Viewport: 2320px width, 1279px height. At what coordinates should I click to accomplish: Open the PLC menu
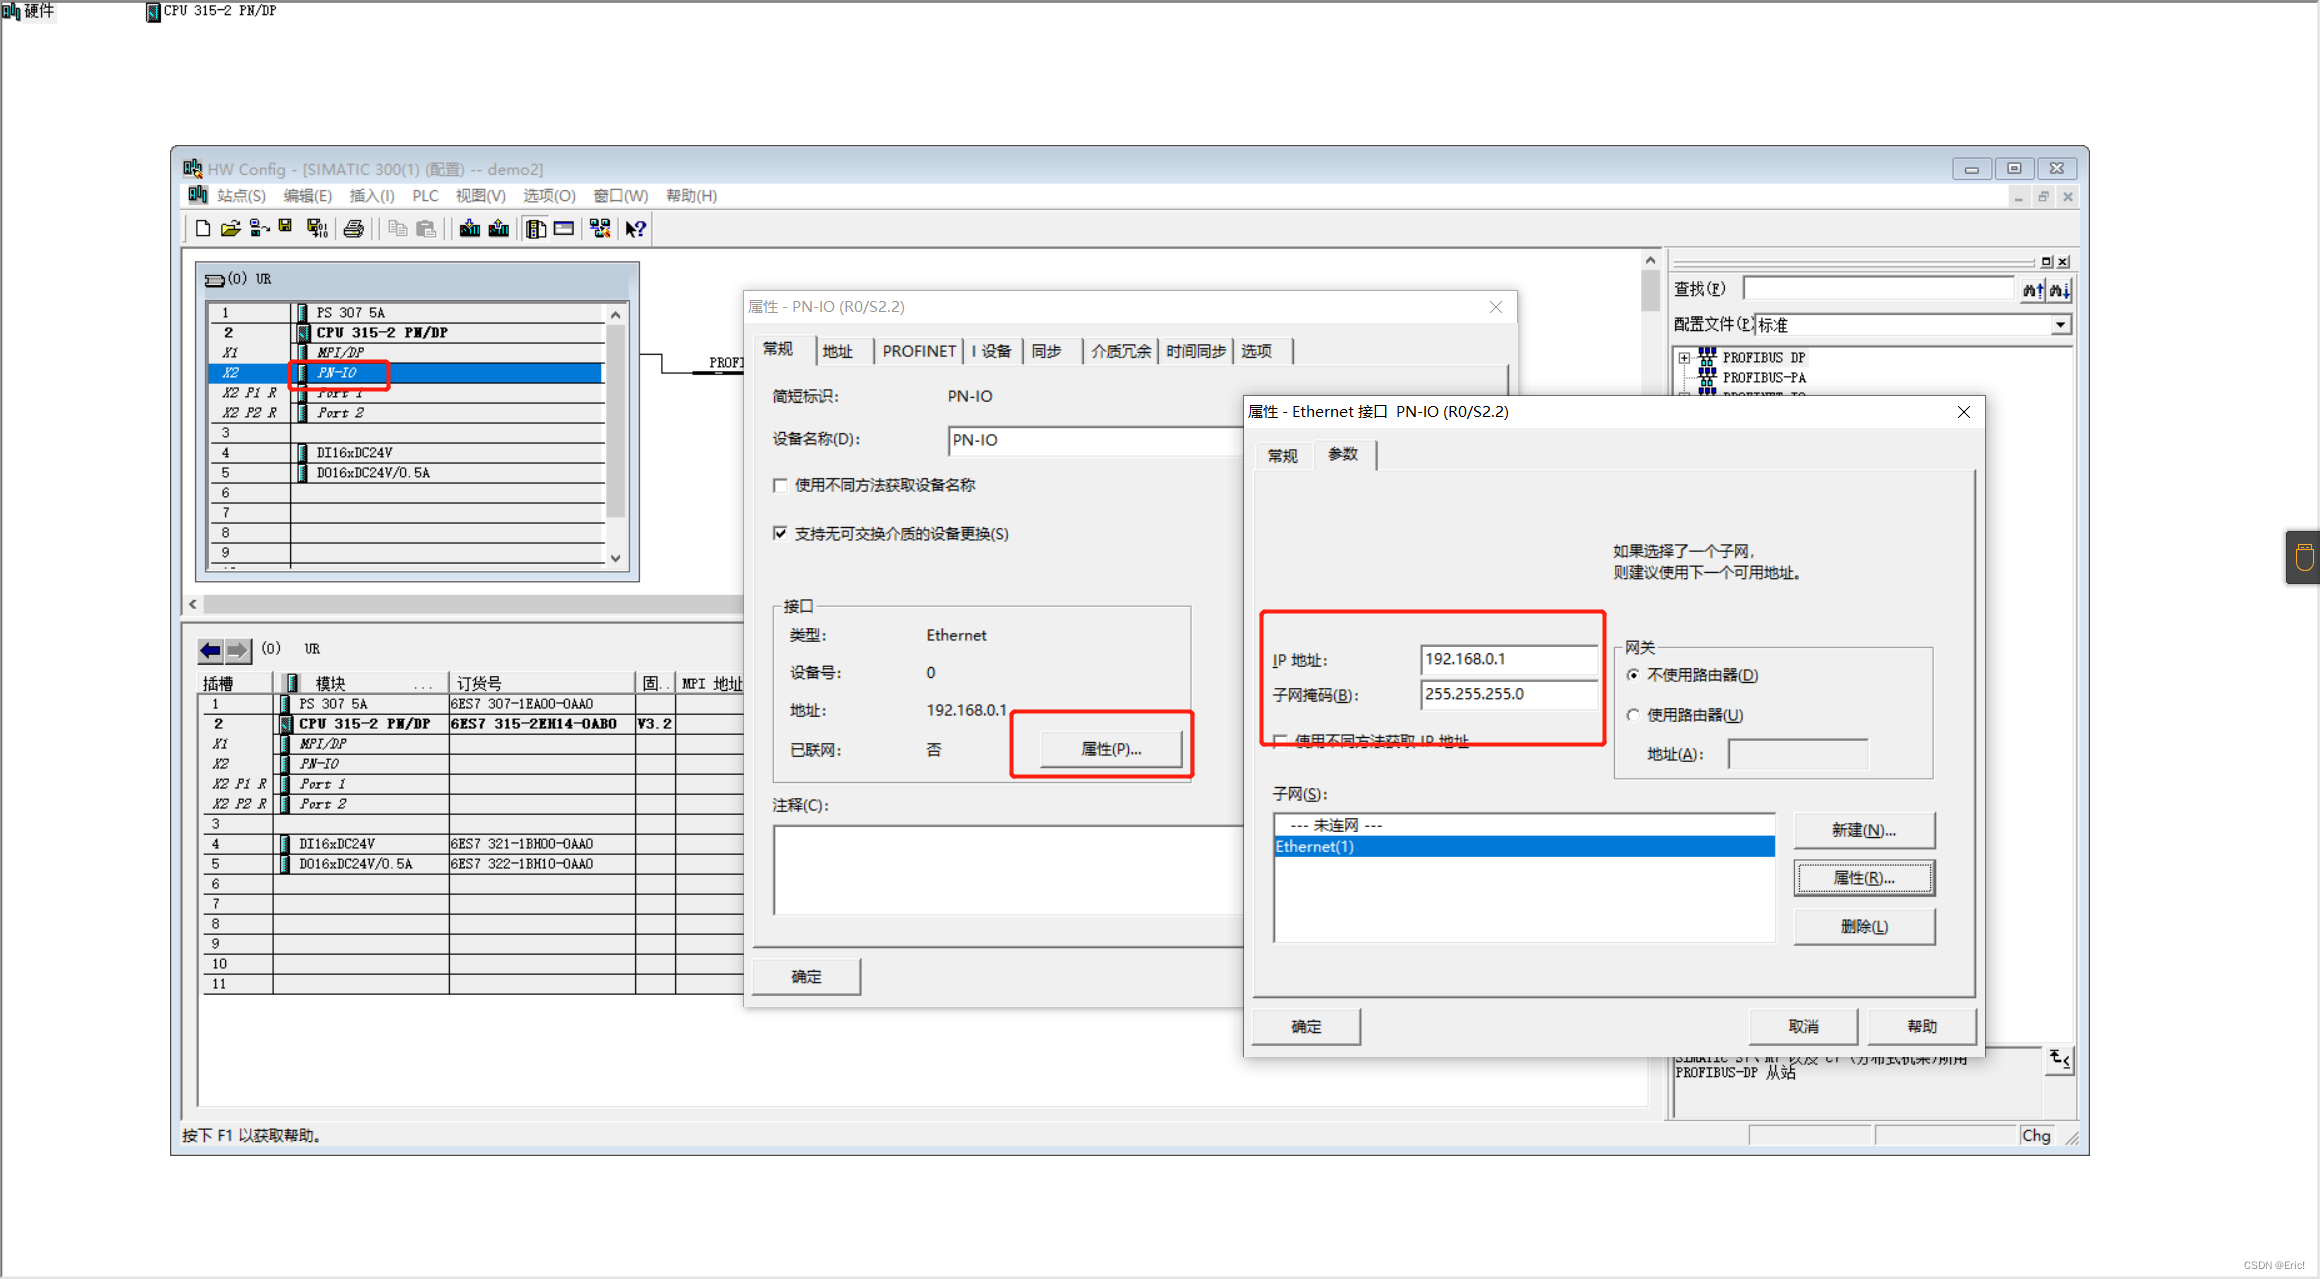[425, 196]
